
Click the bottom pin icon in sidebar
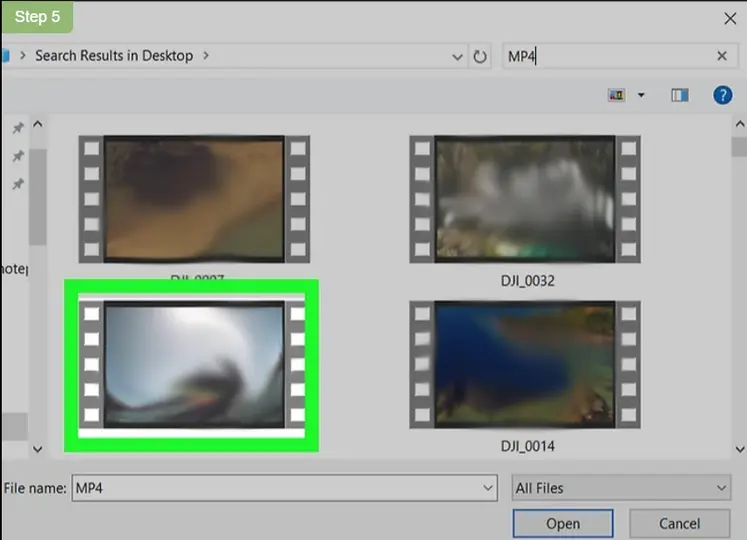tap(17, 184)
